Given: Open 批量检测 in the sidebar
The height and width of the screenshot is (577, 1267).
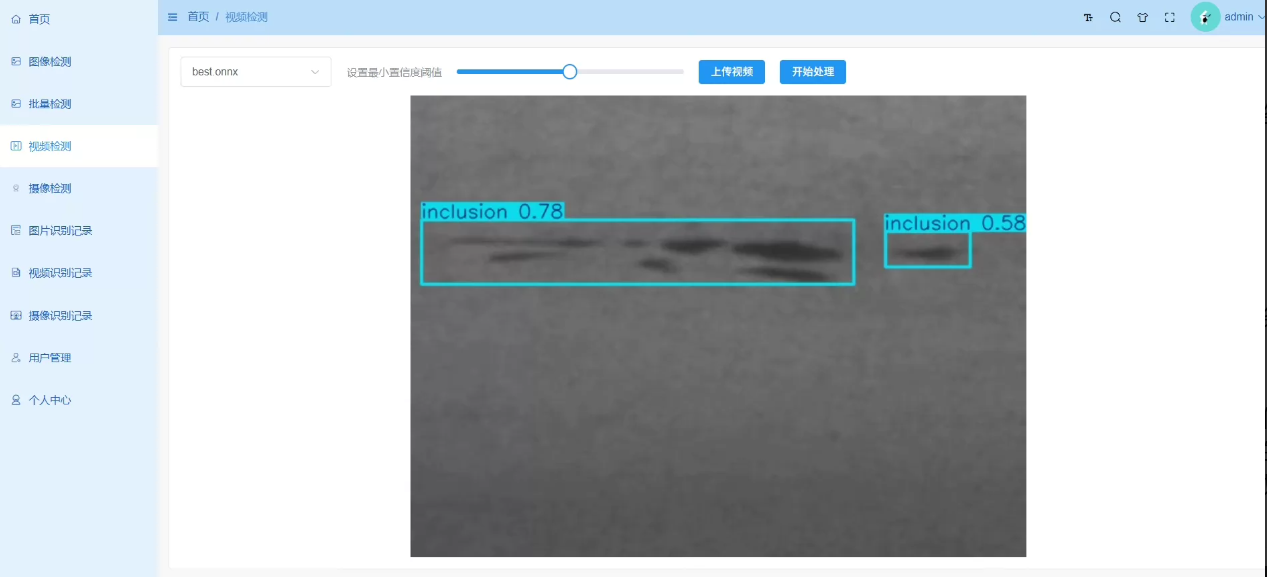Looking at the screenshot, I should tap(79, 104).
